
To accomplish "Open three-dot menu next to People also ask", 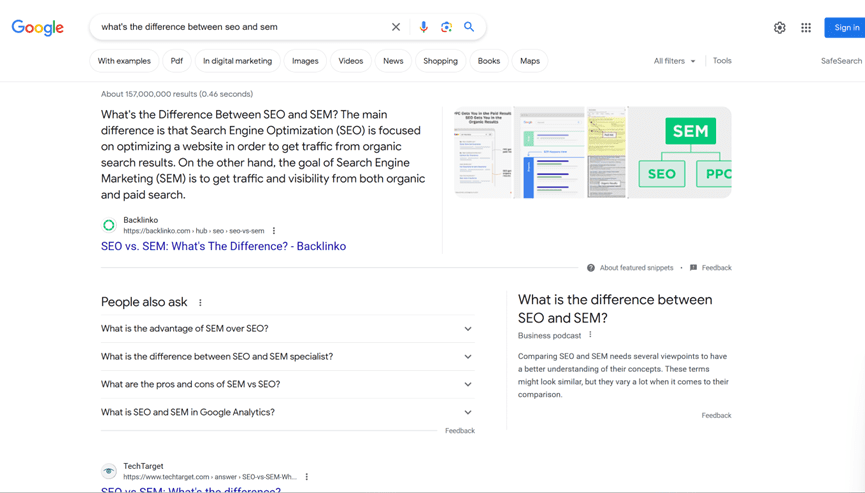I will (x=200, y=303).
